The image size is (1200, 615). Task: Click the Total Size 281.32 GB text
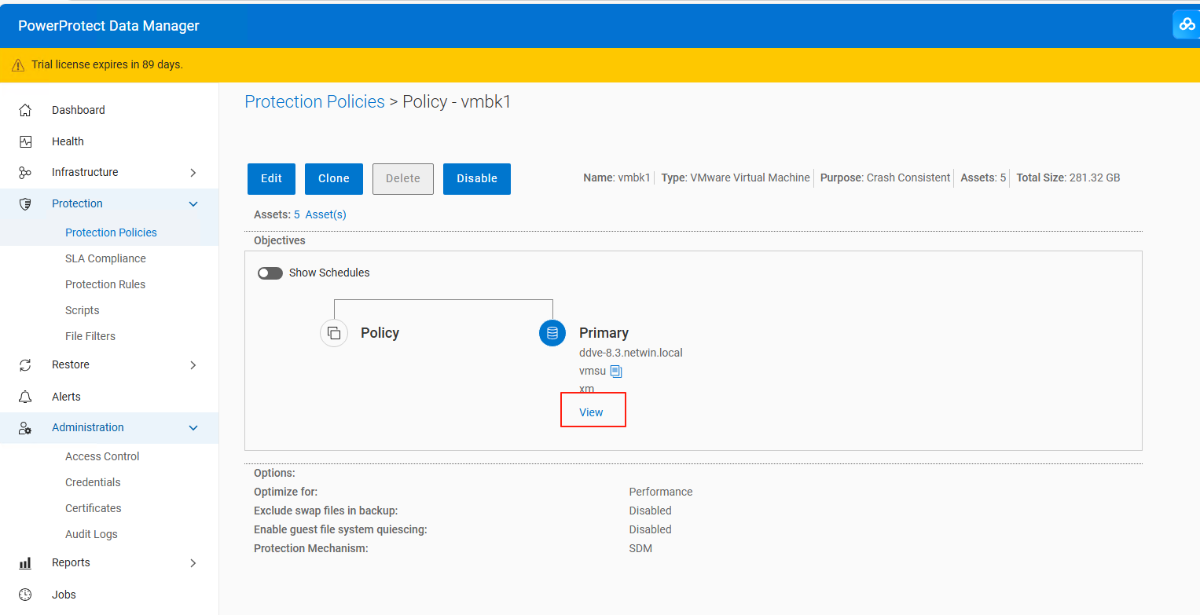(1068, 178)
